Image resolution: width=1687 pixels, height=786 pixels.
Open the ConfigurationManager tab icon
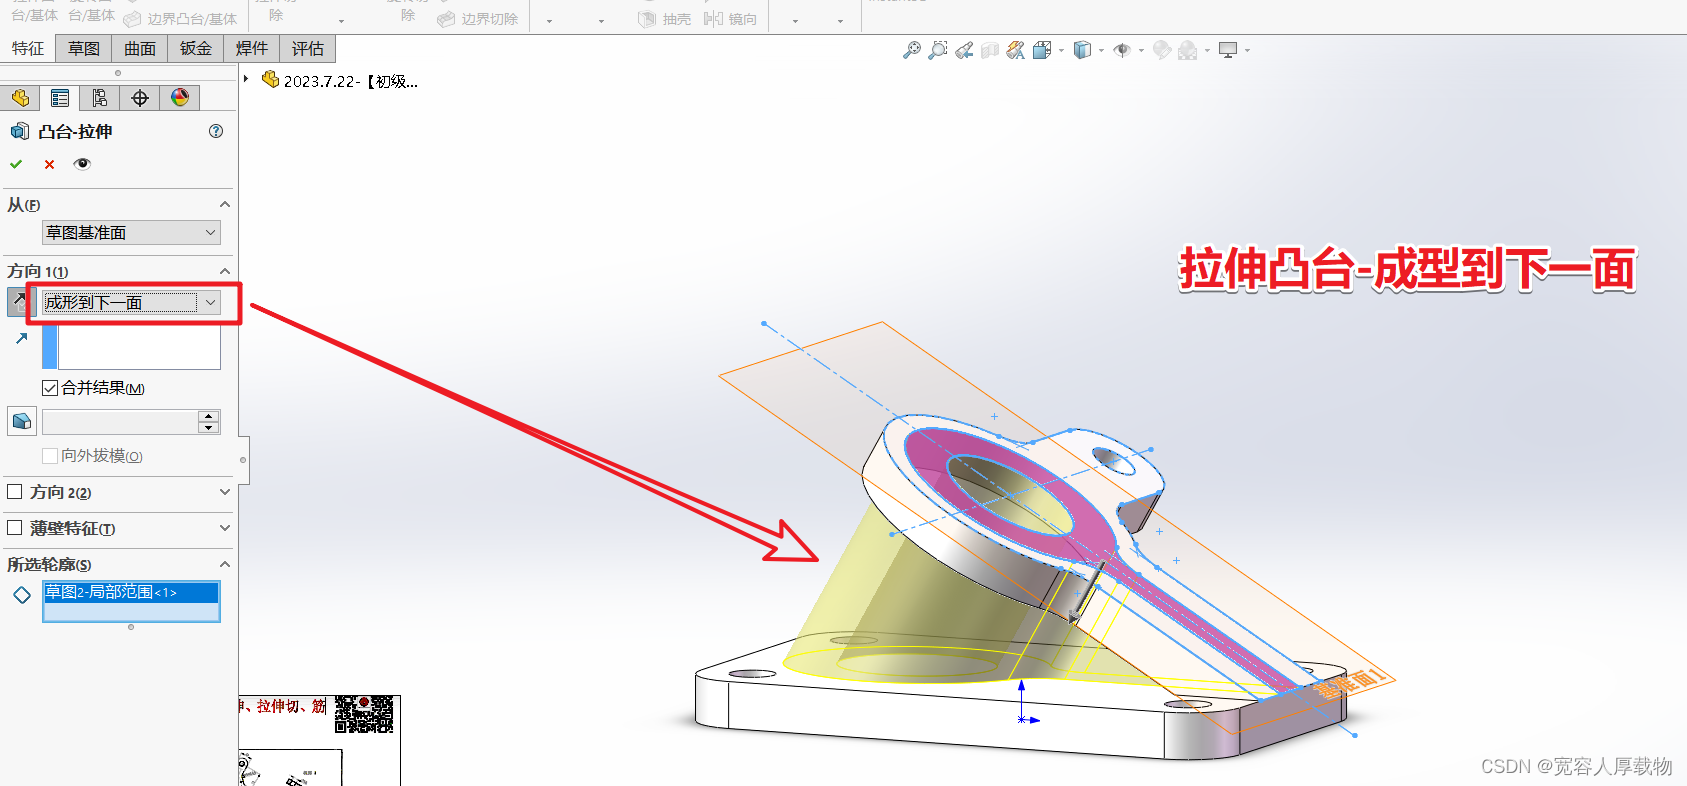[x=100, y=98]
